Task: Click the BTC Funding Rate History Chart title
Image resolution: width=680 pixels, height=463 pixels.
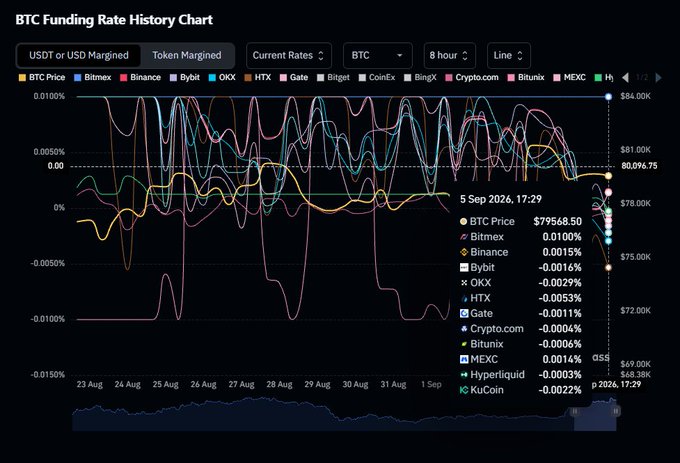Action: 114,20
